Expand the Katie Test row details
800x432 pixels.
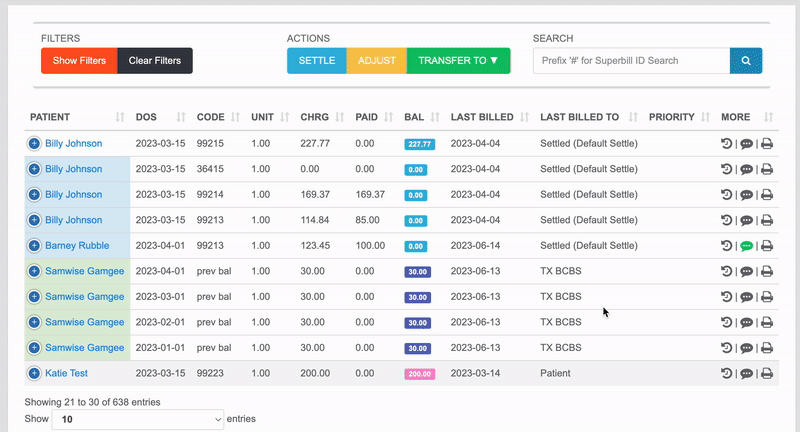coord(34,373)
